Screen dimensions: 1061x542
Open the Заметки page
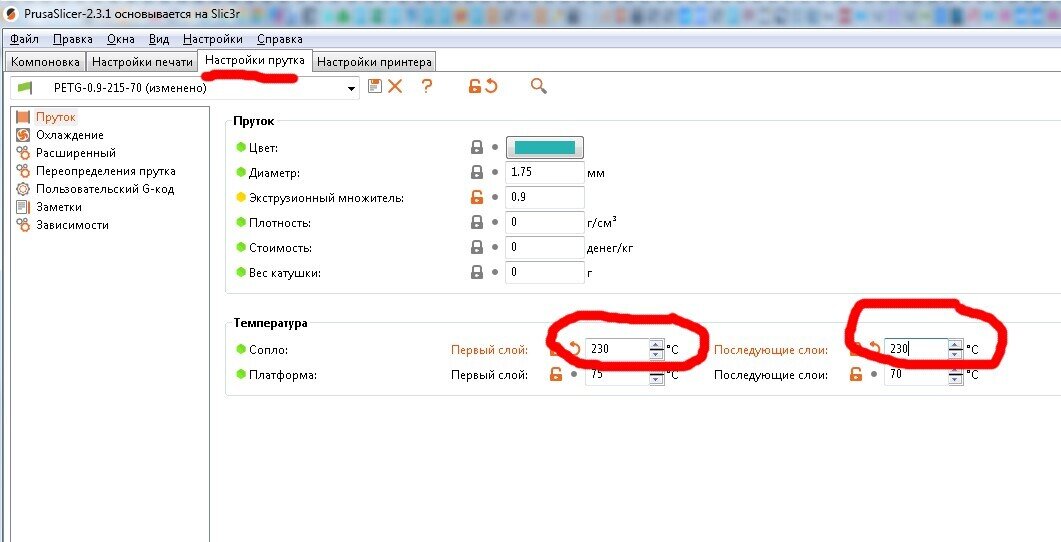[x=59, y=207]
